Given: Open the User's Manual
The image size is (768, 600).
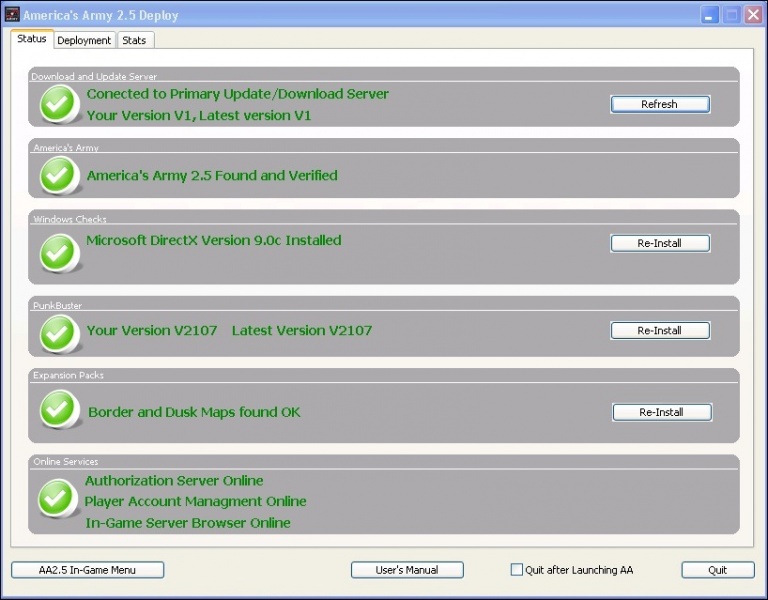Looking at the screenshot, I should pyautogui.click(x=407, y=570).
